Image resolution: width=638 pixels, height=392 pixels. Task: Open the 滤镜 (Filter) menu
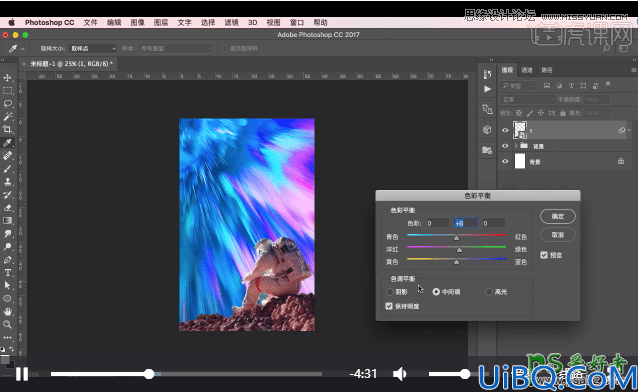click(232, 22)
